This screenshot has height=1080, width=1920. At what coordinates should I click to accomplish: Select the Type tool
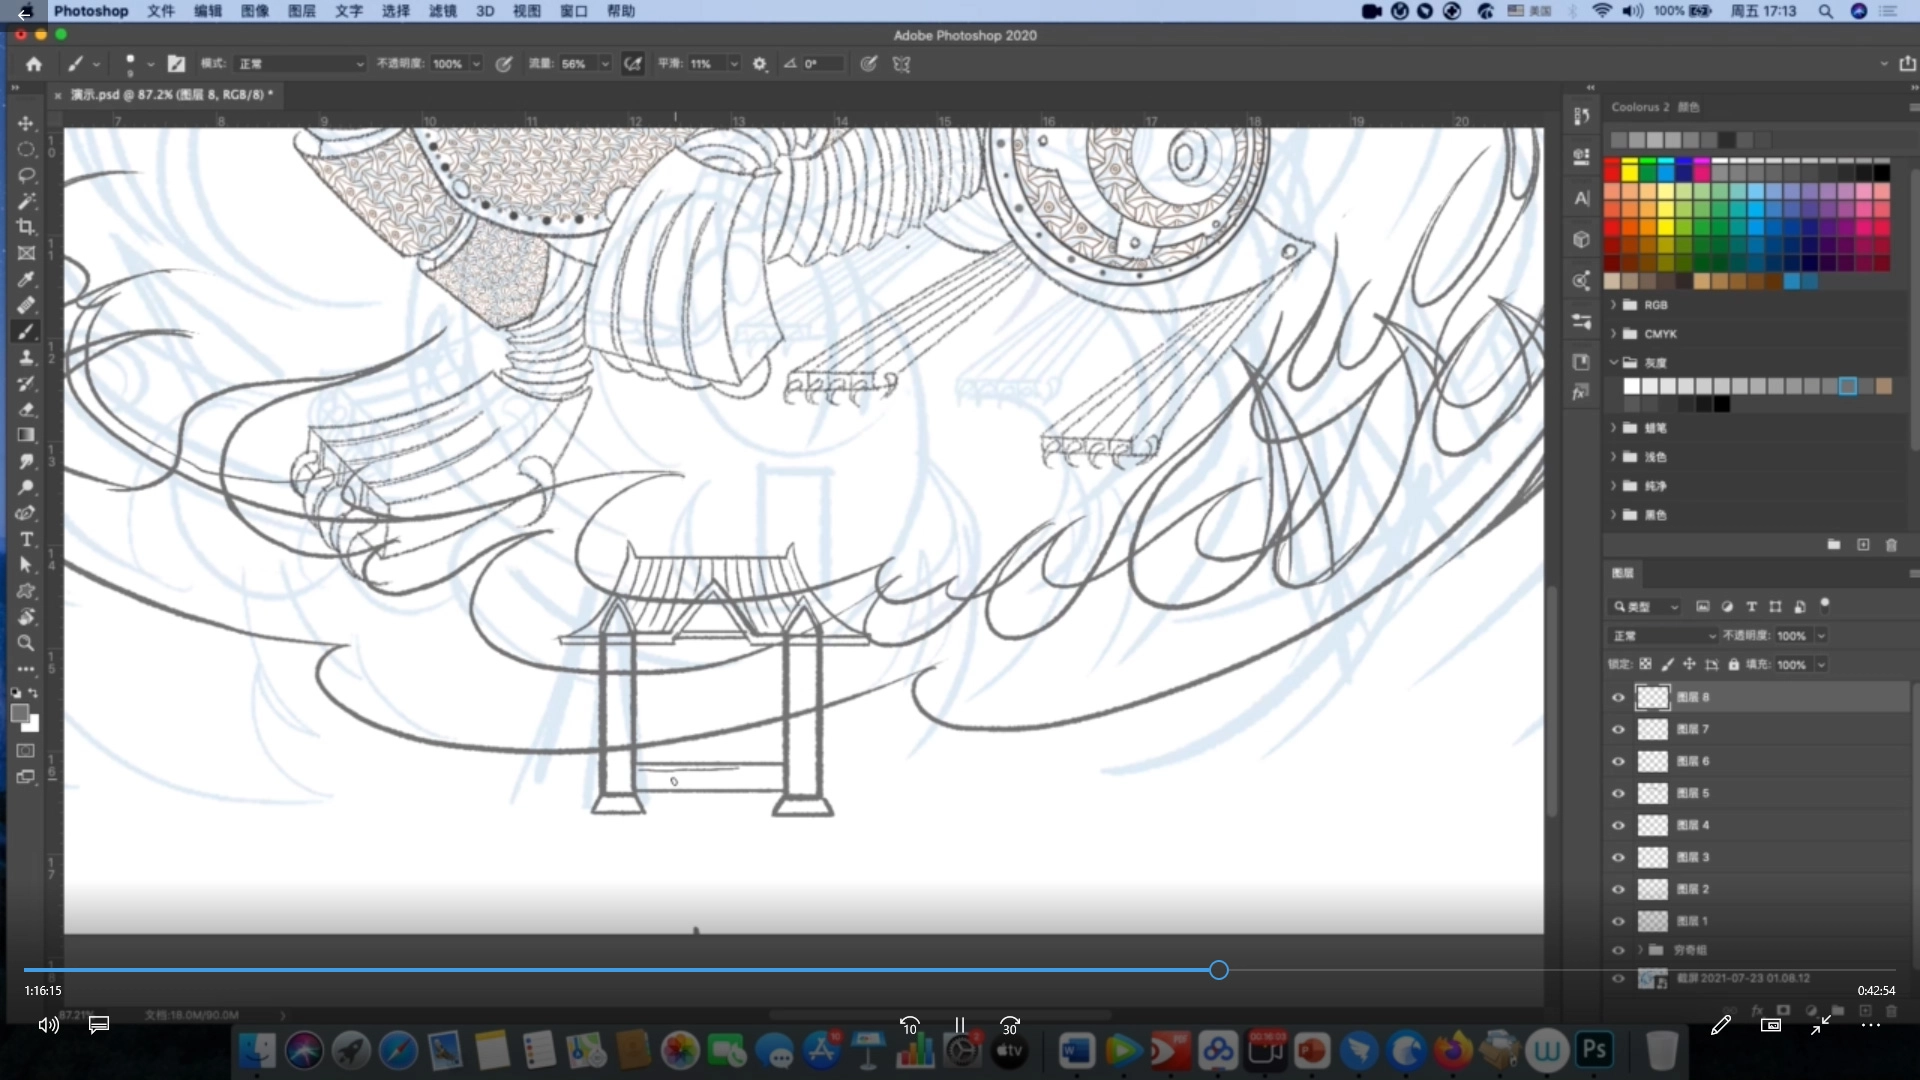tap(26, 539)
